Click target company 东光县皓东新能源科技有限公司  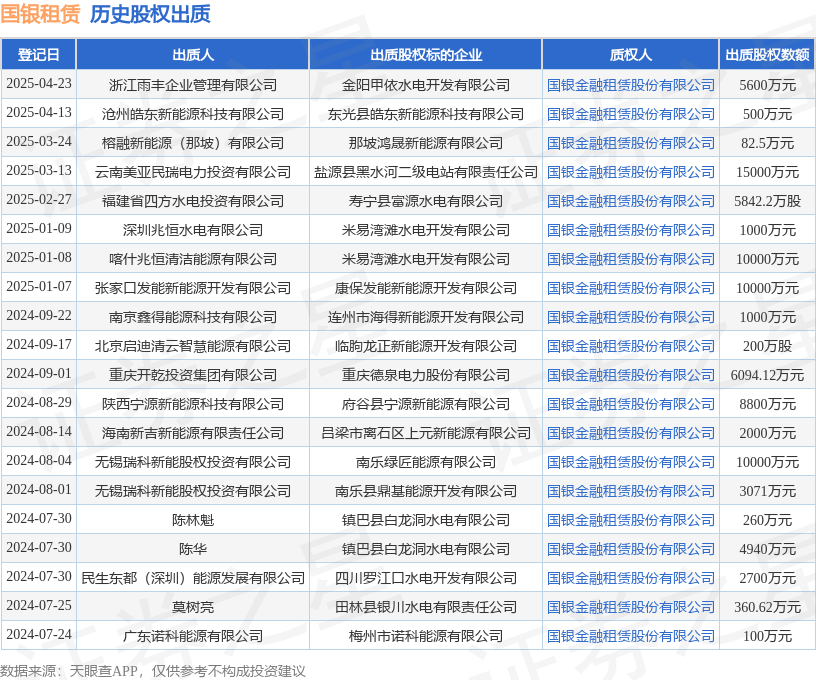426,114
